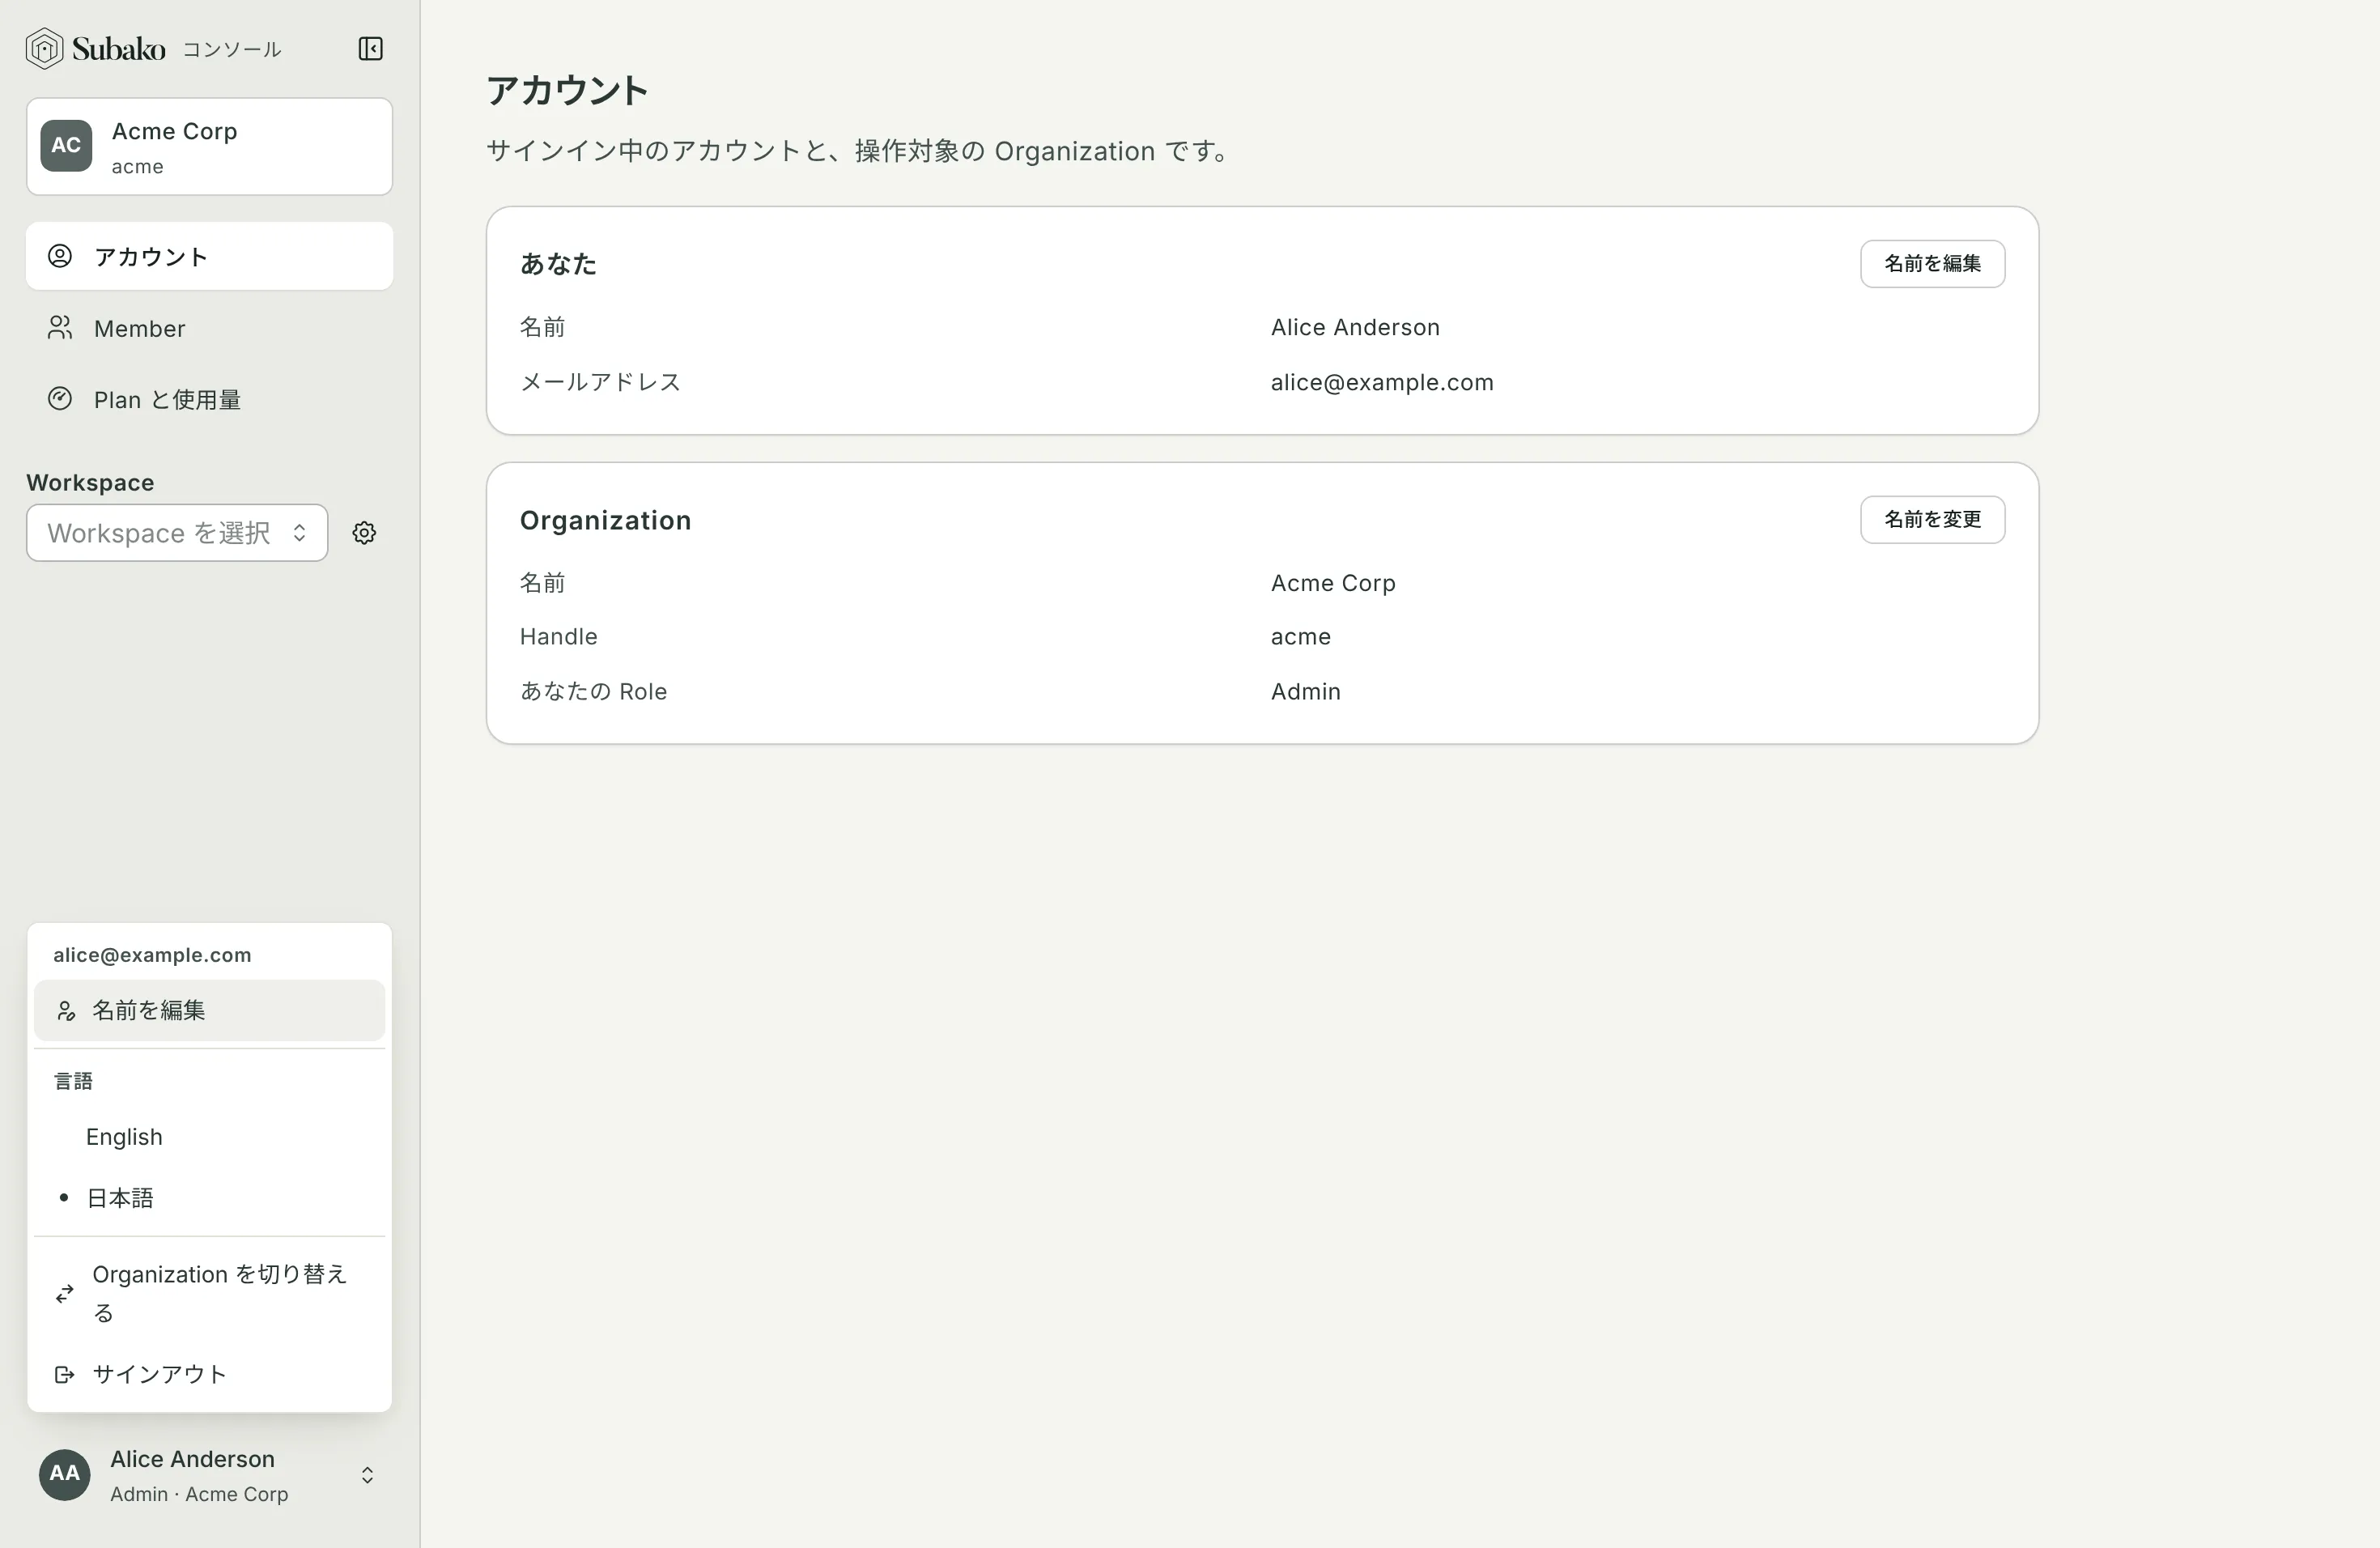Select 日本語 language option
Viewport: 2380px width, 1548px height.
click(x=209, y=1198)
